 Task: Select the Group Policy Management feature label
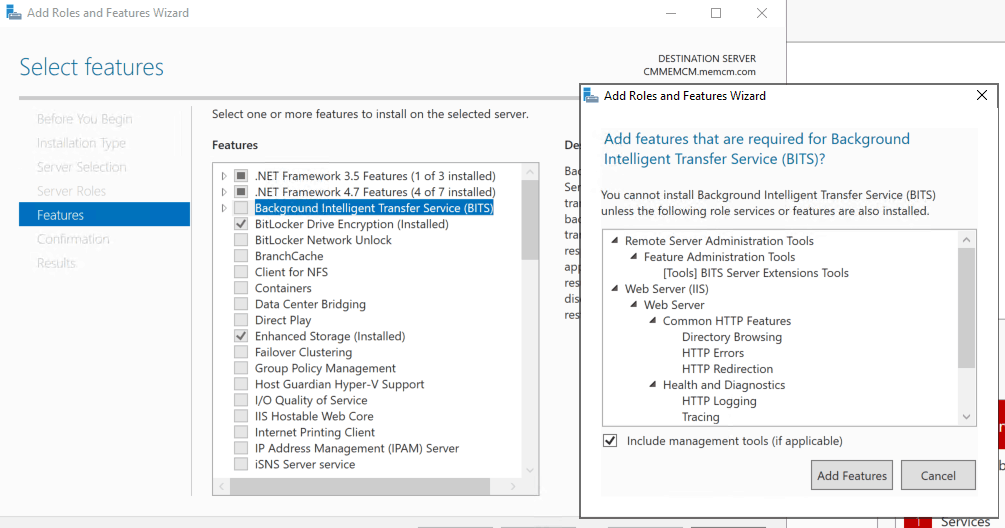(325, 368)
